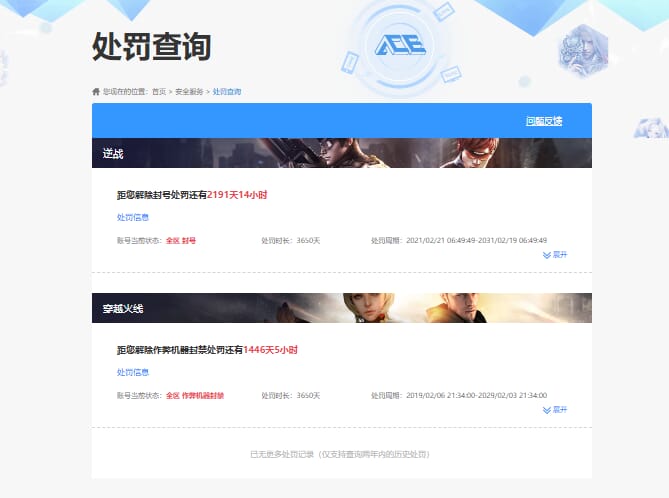Click the status 全区 封号
This screenshot has height=498, width=669.
coord(181,241)
